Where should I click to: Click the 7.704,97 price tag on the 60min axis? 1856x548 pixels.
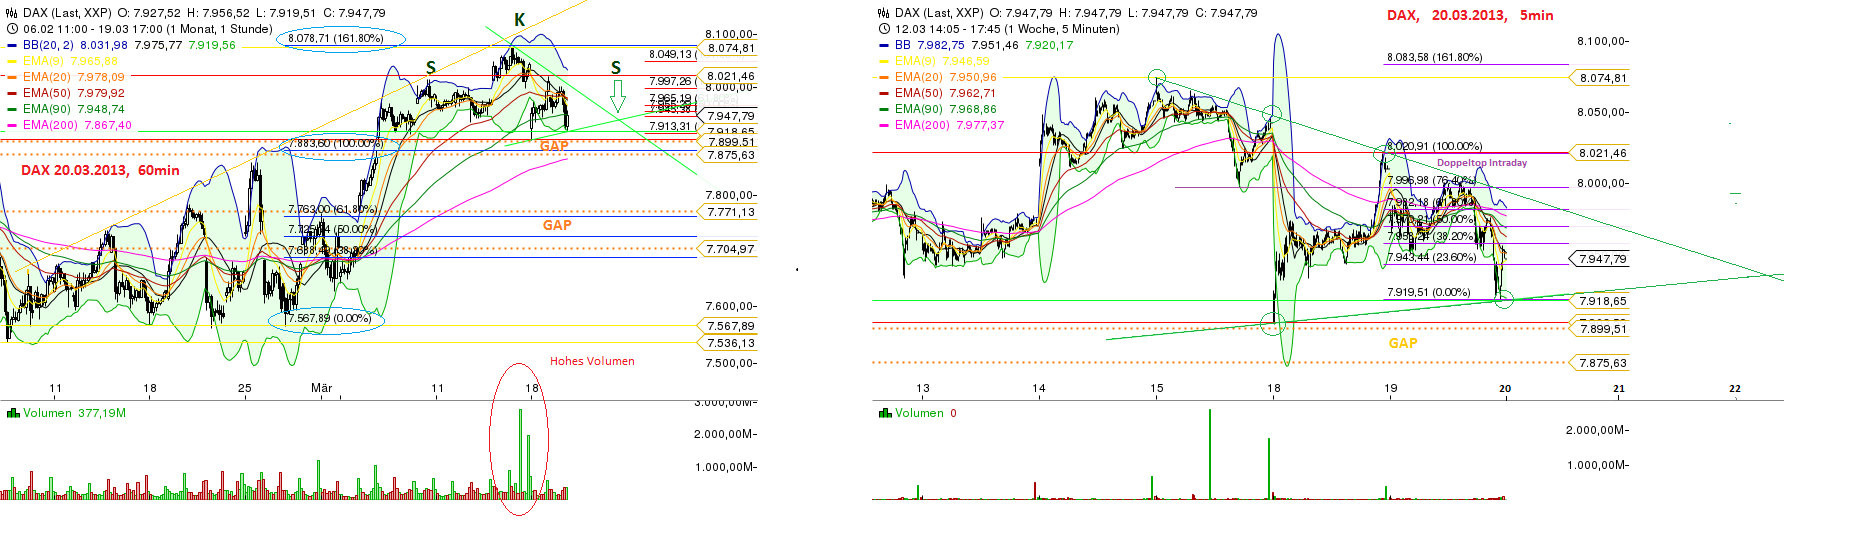[730, 249]
